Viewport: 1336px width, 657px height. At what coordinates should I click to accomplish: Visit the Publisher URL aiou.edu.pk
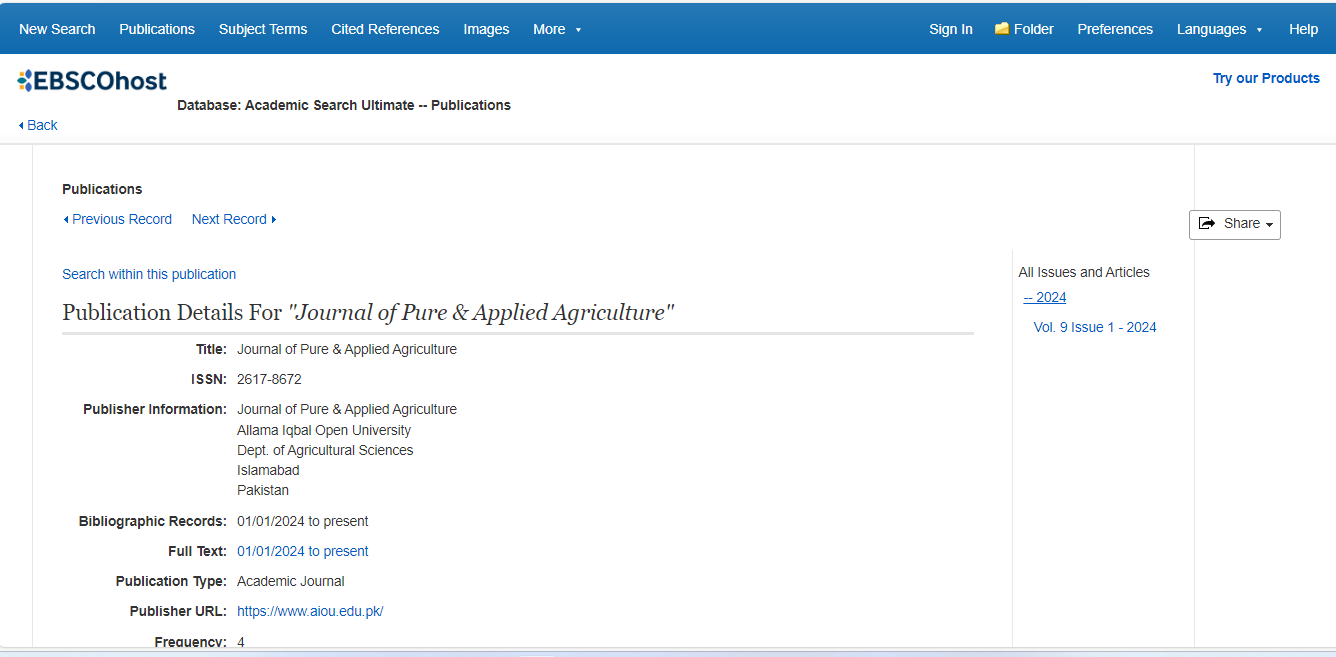[310, 611]
